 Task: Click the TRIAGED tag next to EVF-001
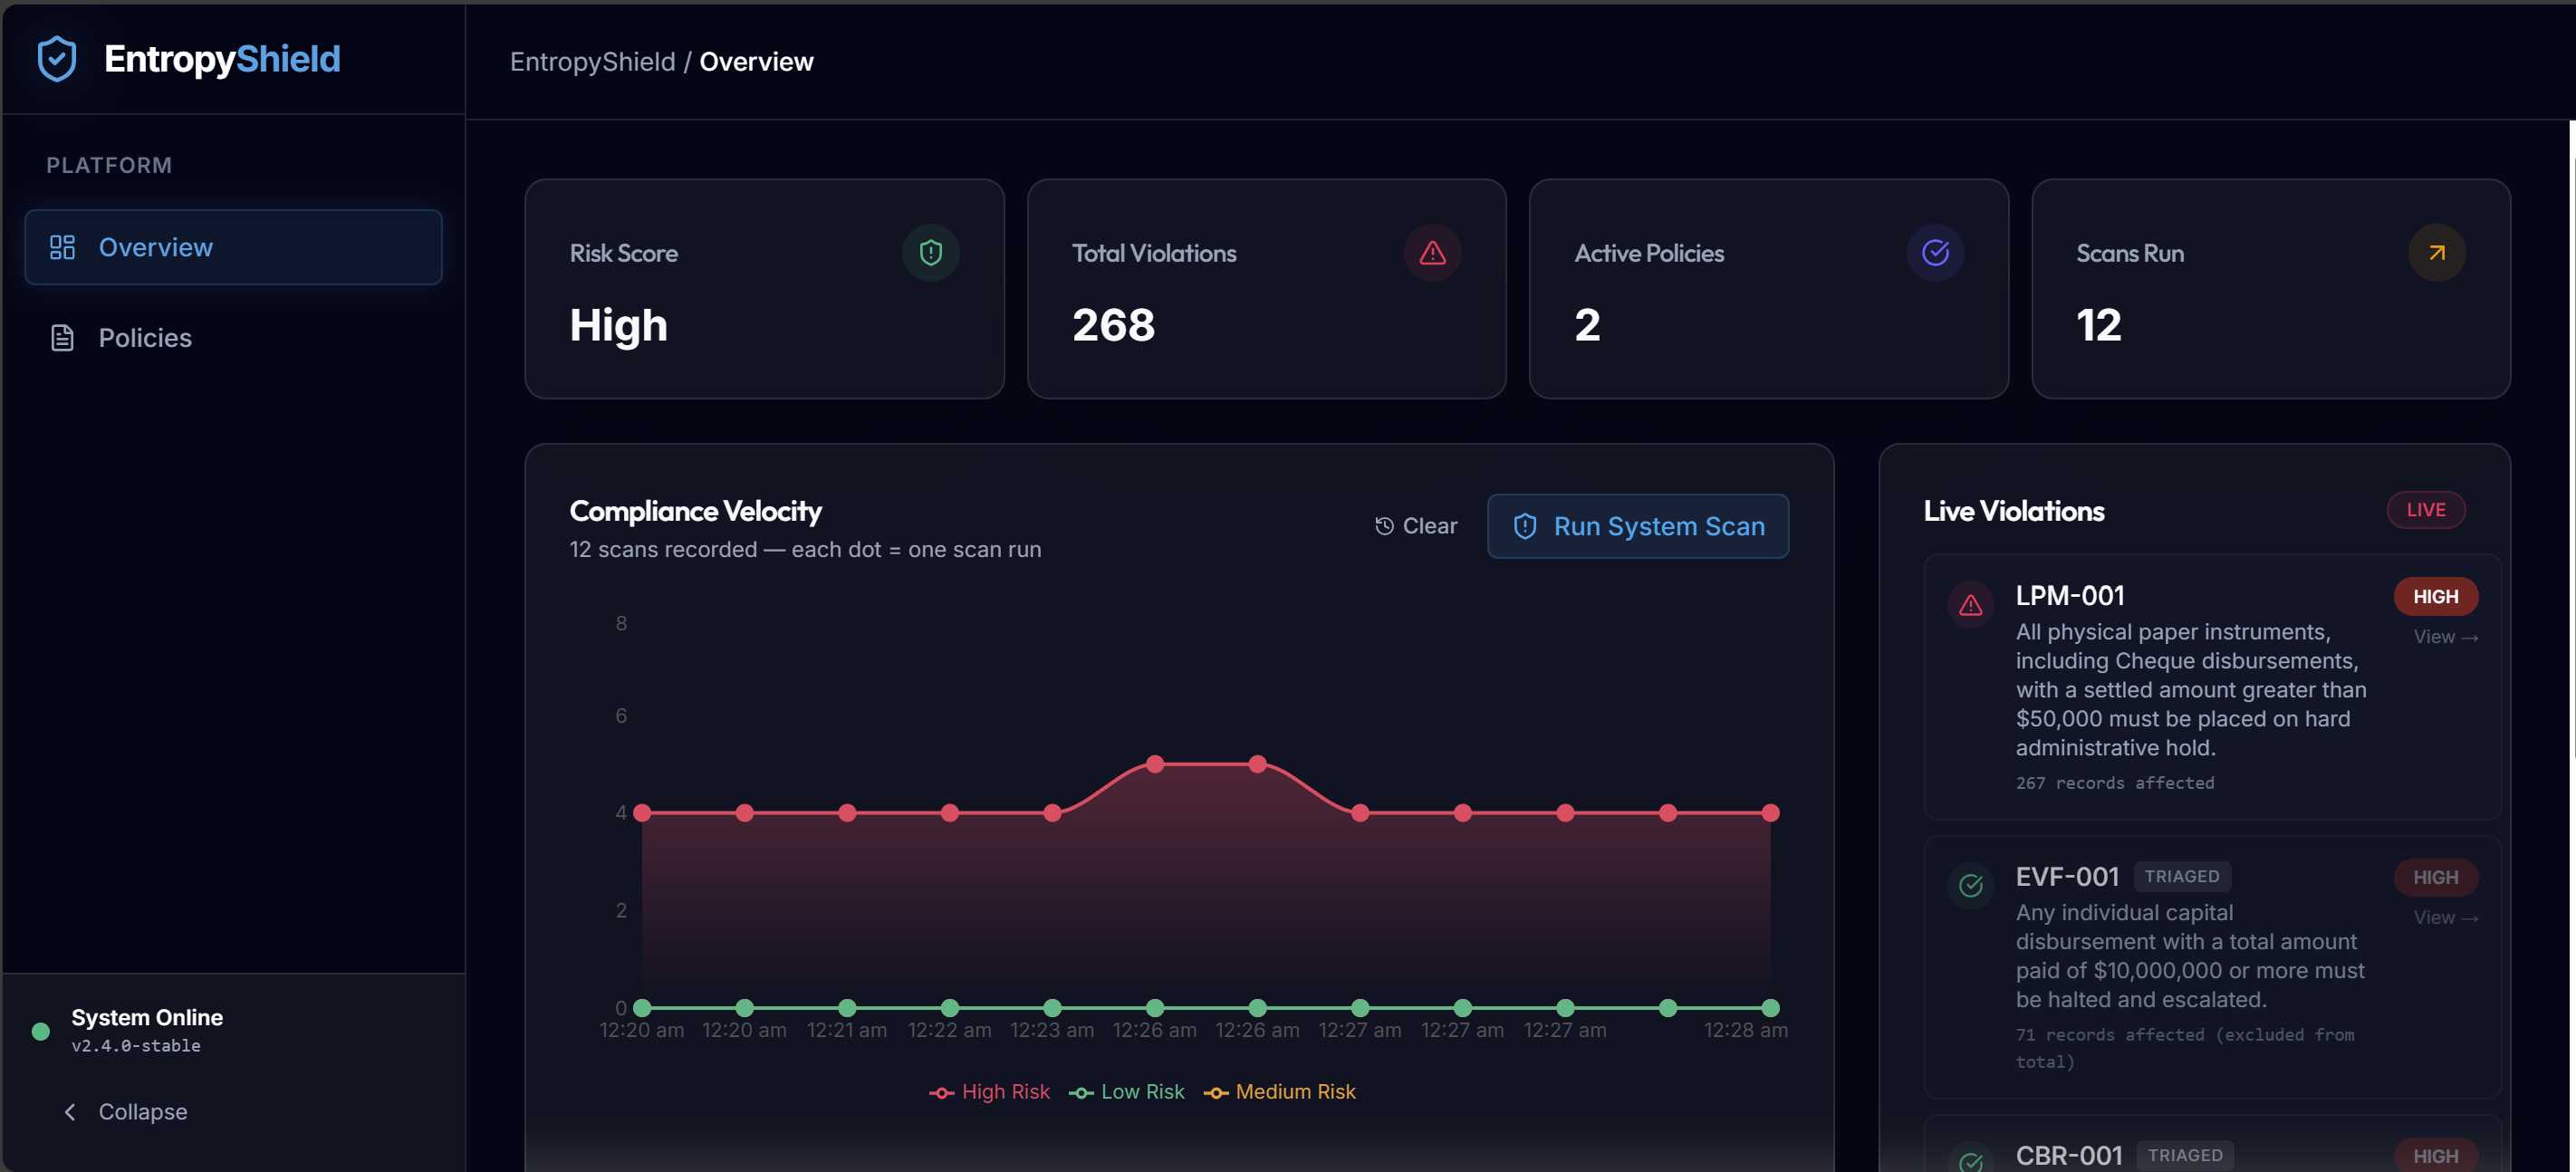click(x=2181, y=877)
